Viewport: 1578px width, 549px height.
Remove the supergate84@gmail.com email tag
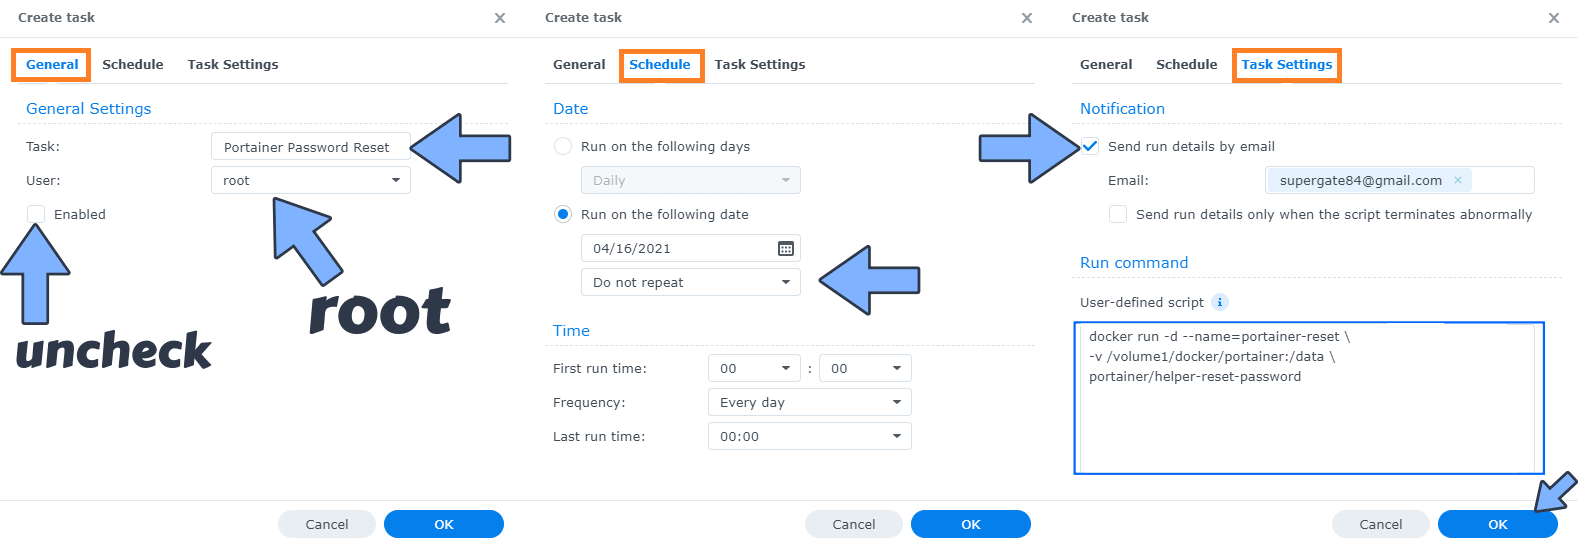coord(1458,180)
